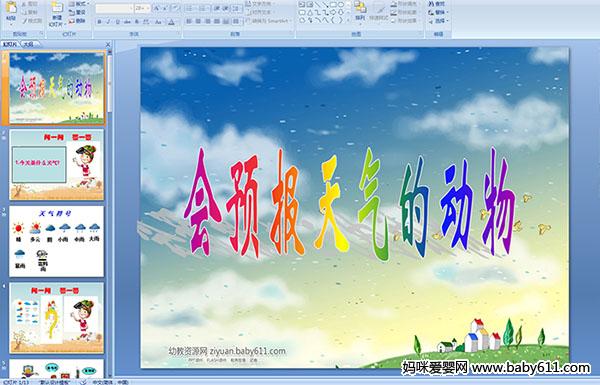Screen dimensions: 600x385
Task: Click the Font Color letter A swatch
Action: coord(171,22)
